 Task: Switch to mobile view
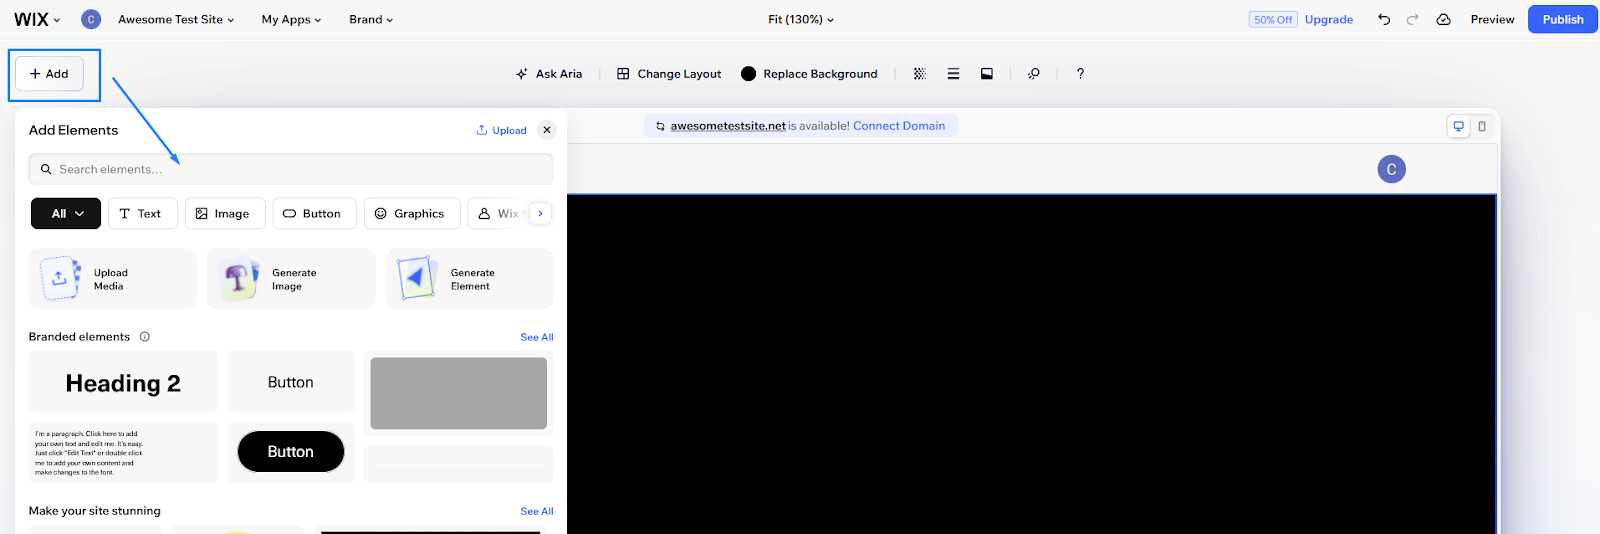[x=1482, y=126]
